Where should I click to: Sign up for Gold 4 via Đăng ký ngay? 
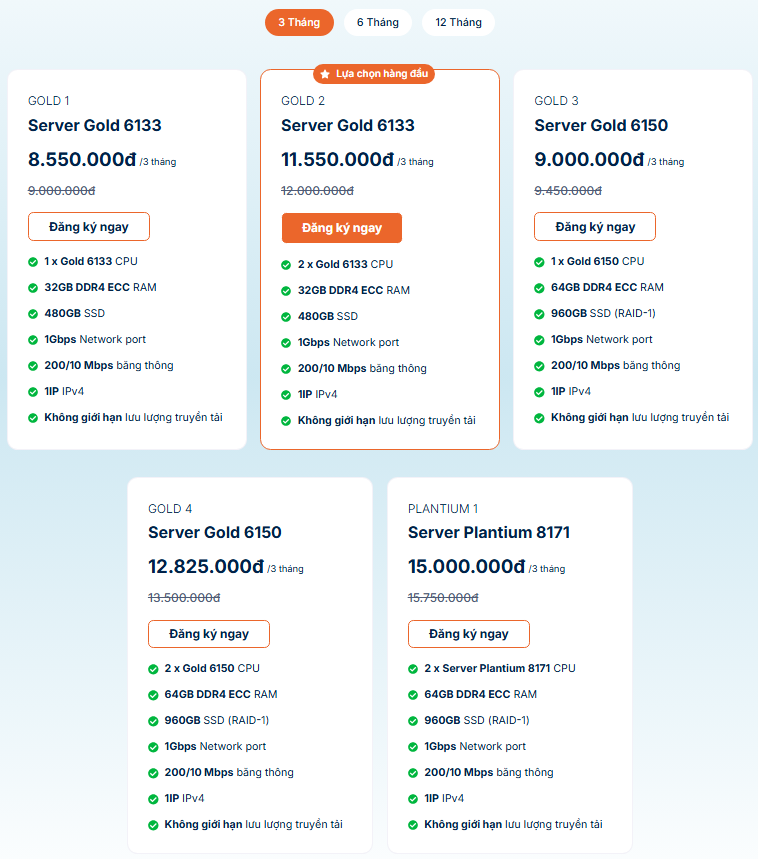click(x=208, y=634)
